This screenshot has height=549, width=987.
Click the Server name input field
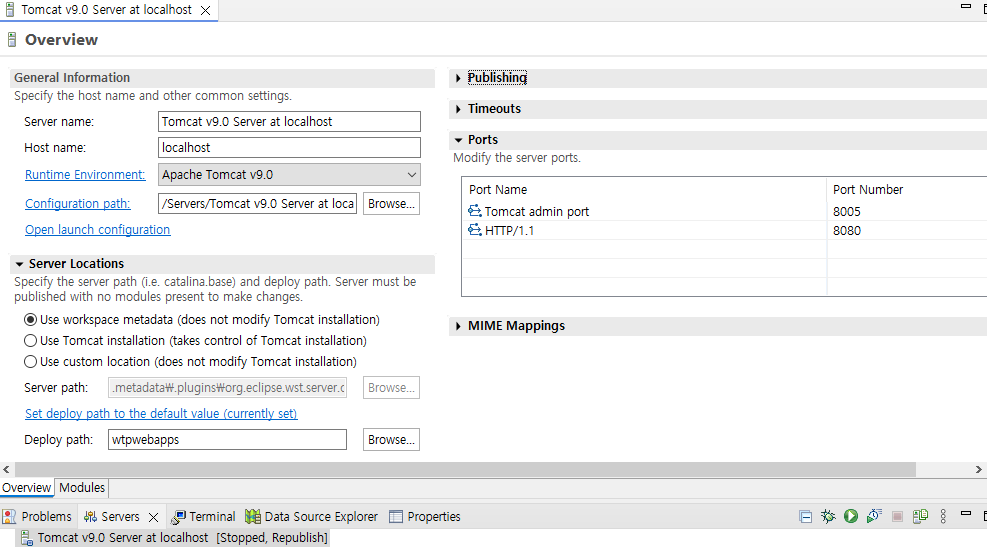(289, 122)
